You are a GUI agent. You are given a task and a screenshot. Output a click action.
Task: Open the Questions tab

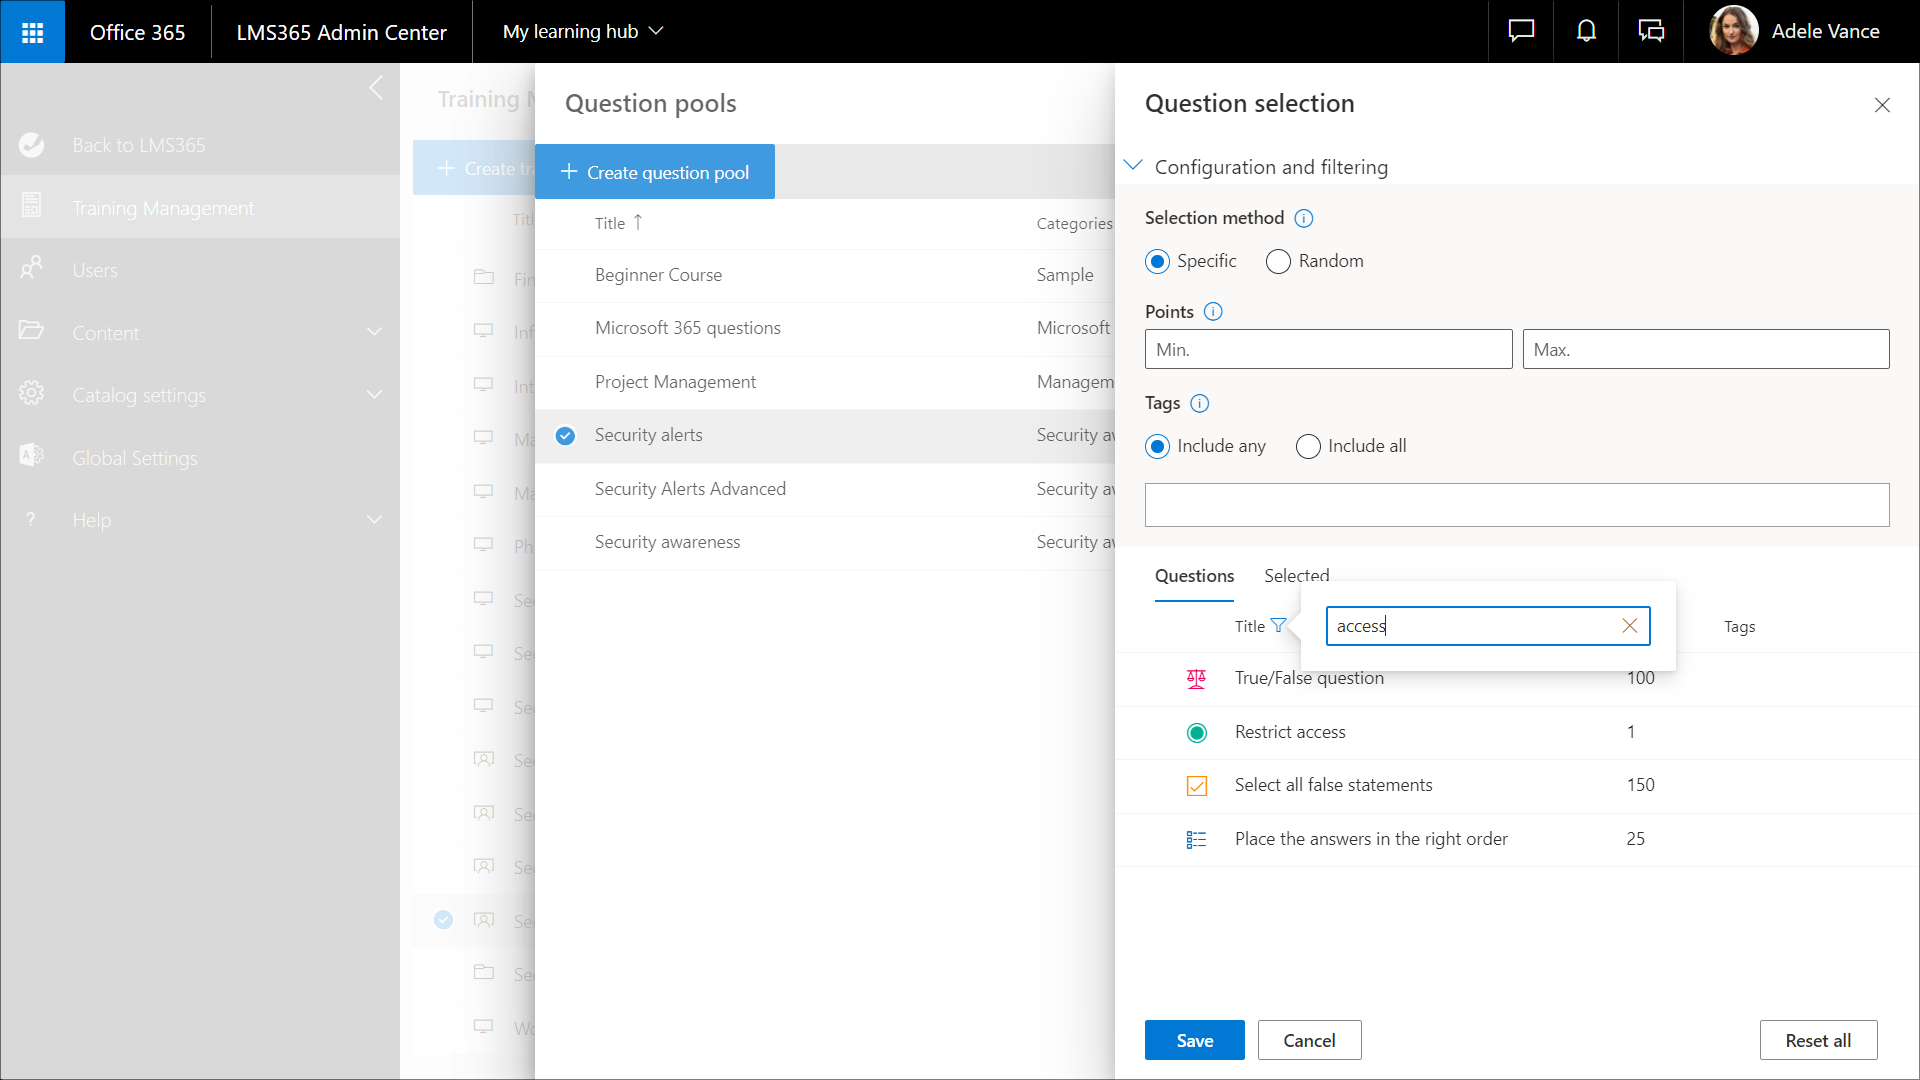click(1194, 576)
